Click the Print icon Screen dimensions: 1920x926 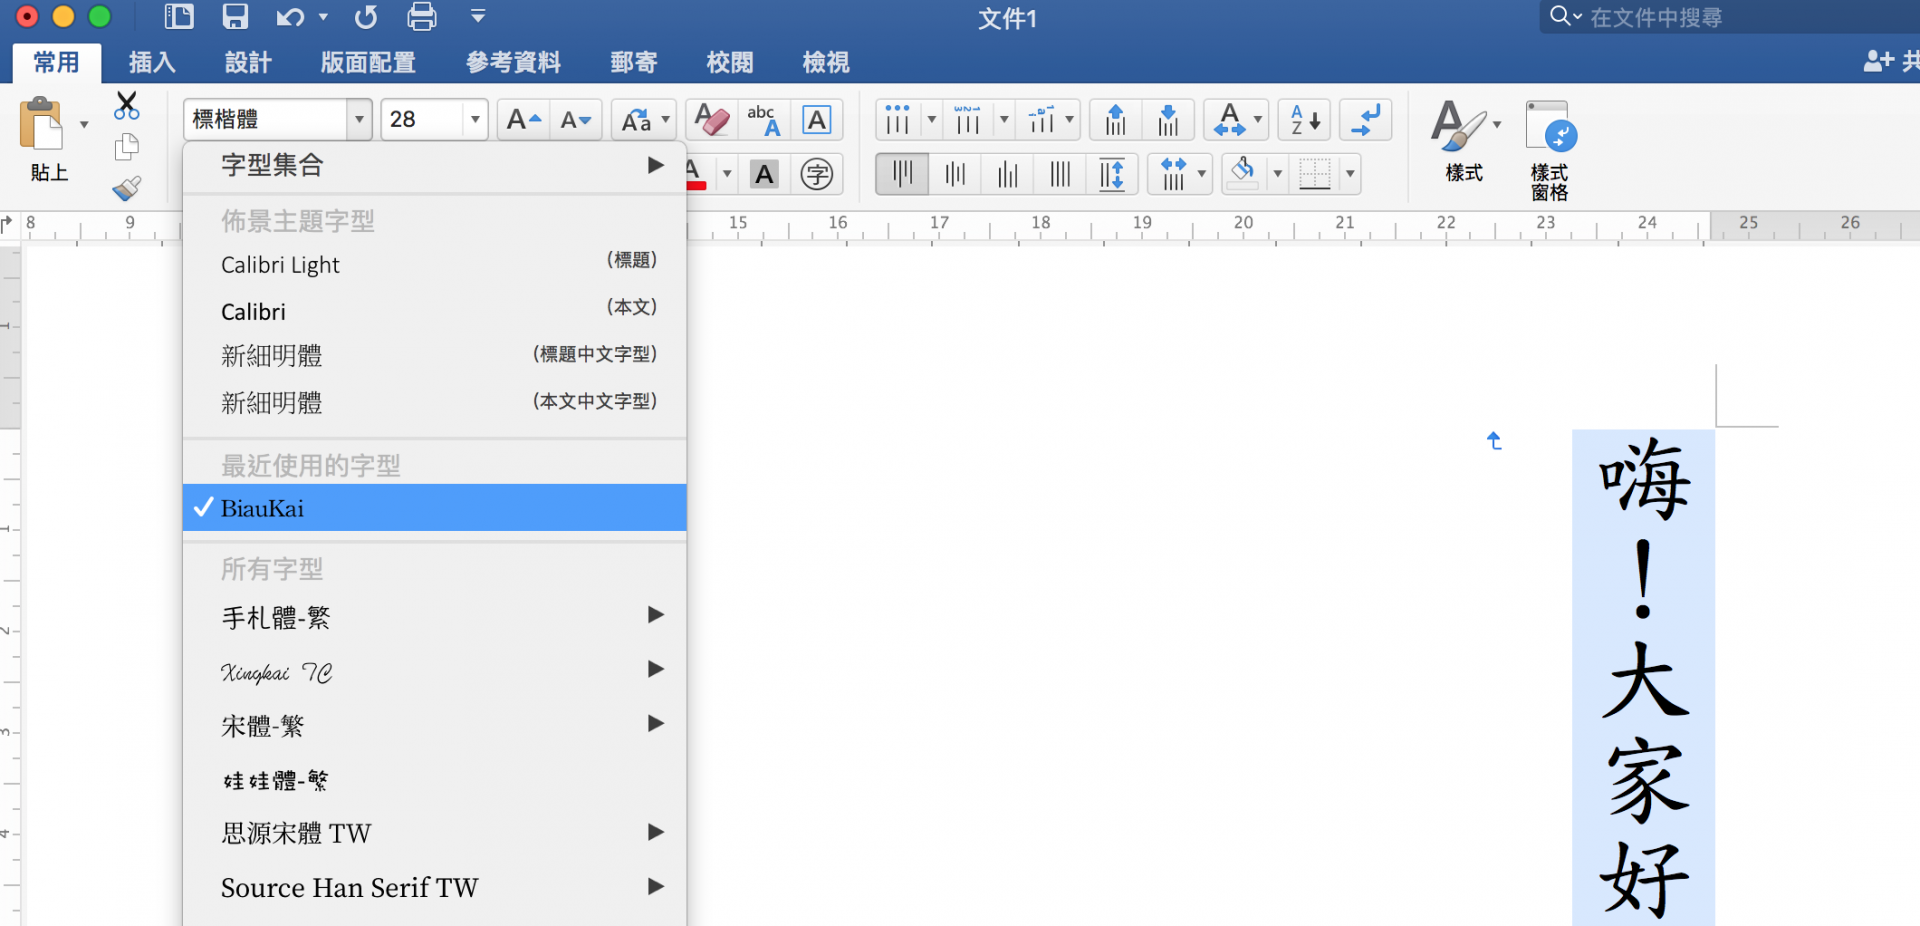click(422, 17)
